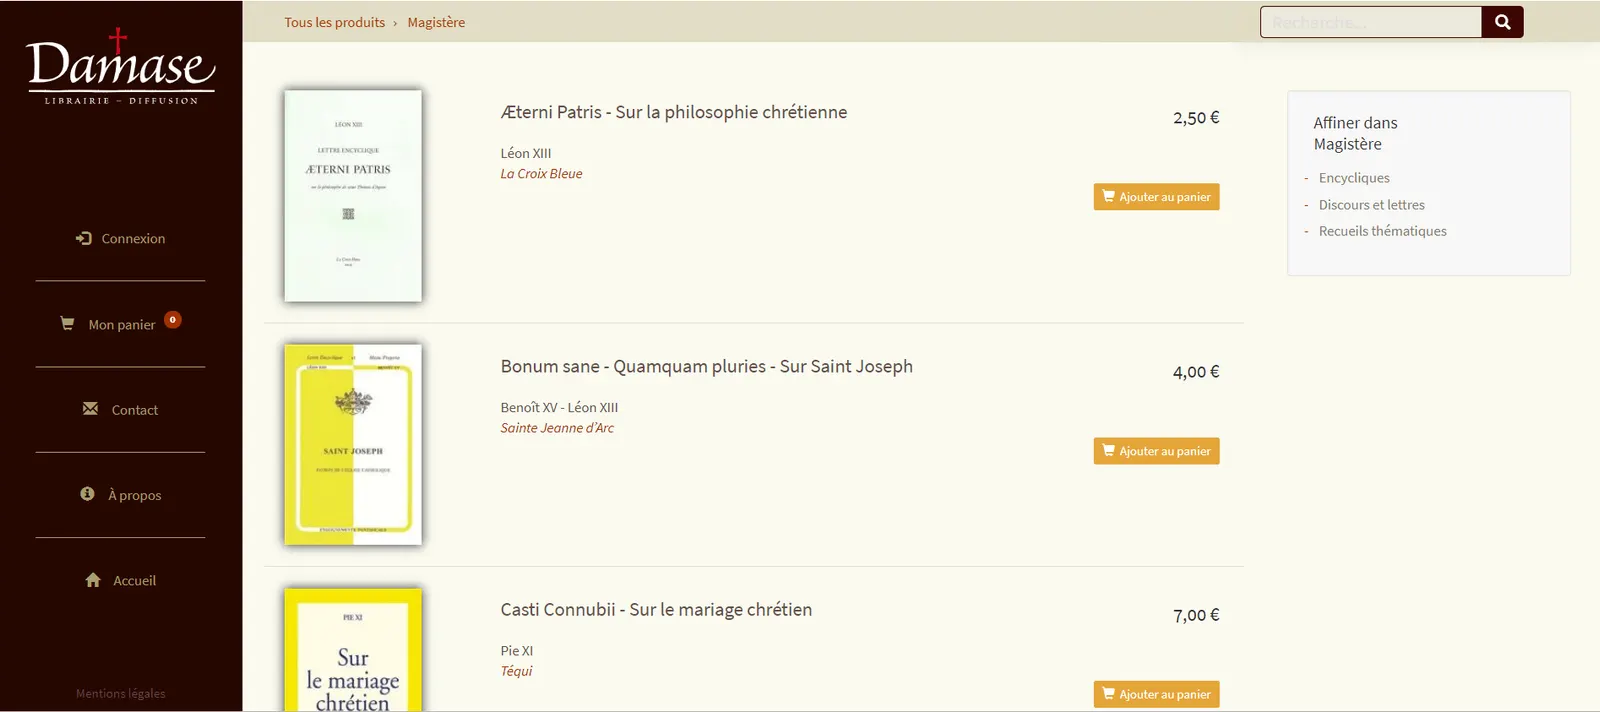1600x712 pixels.
Task: Click the info icon beside À propos
Action: point(87,494)
